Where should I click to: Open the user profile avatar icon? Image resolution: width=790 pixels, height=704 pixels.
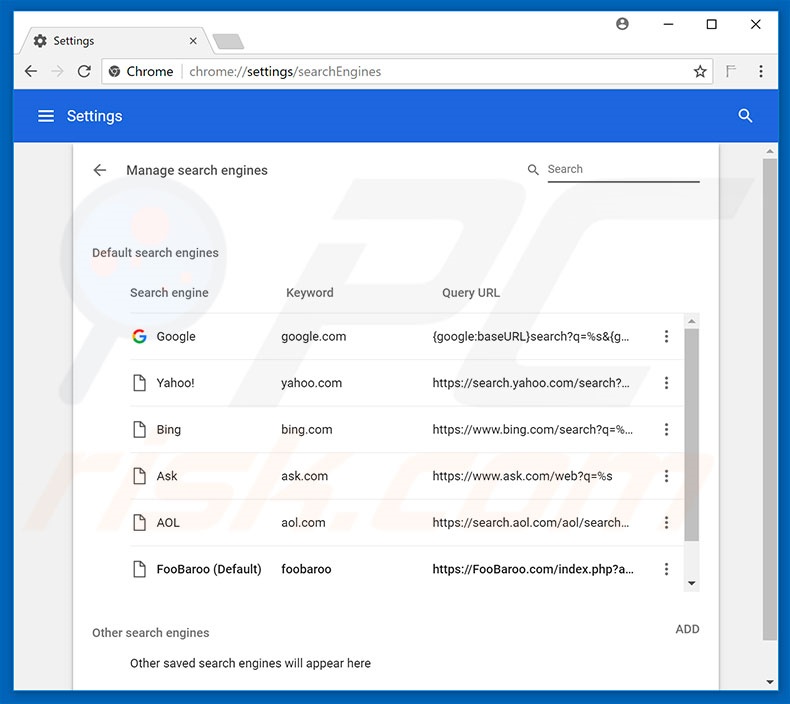[x=622, y=24]
